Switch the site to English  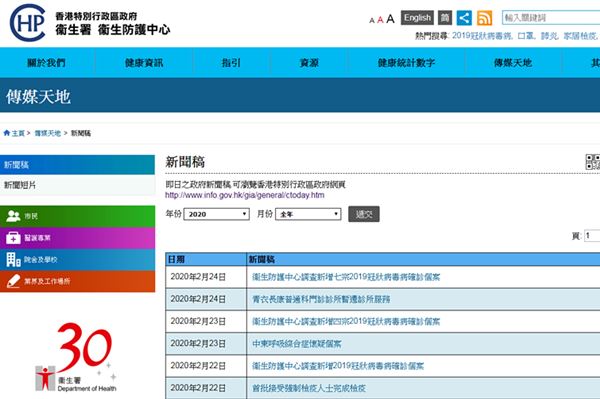417,18
